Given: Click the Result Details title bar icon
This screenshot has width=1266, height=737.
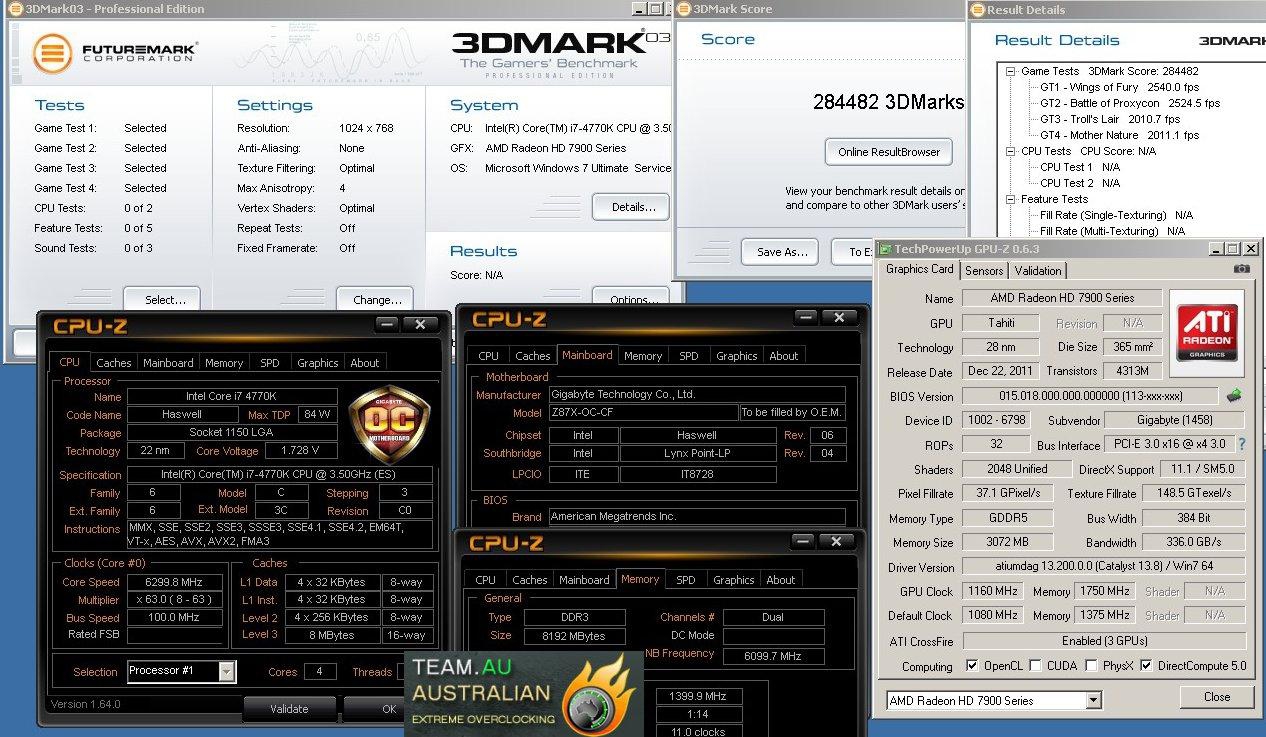Looking at the screenshot, I should (x=977, y=10).
